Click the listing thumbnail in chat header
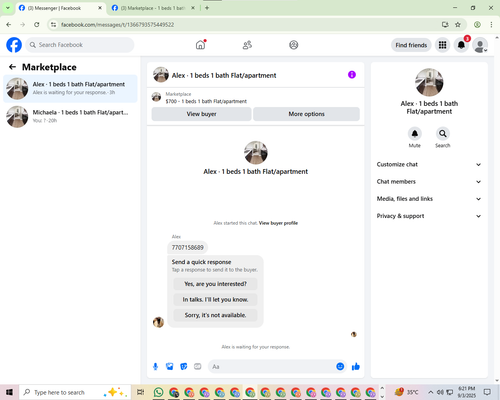Screen dimensions: 500x400 tap(161, 75)
